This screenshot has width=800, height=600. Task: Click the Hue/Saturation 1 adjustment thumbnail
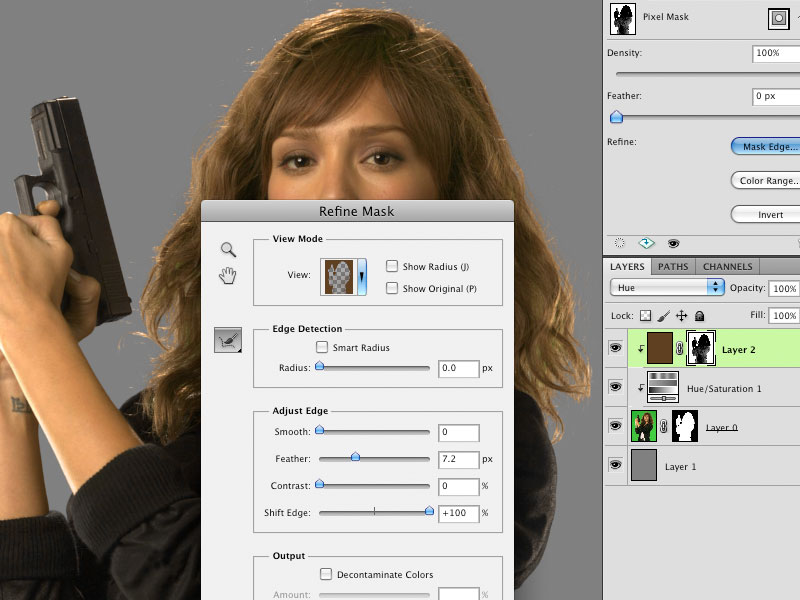662,388
